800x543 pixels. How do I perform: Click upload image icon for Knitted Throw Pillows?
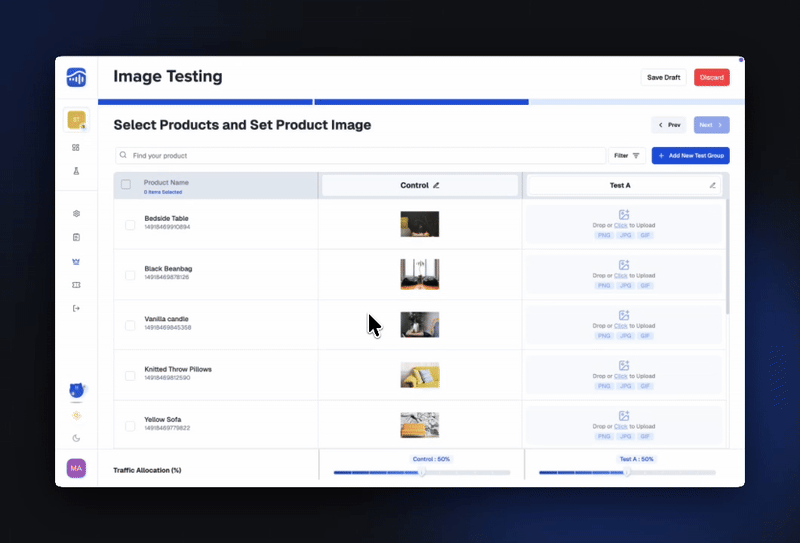click(624, 365)
